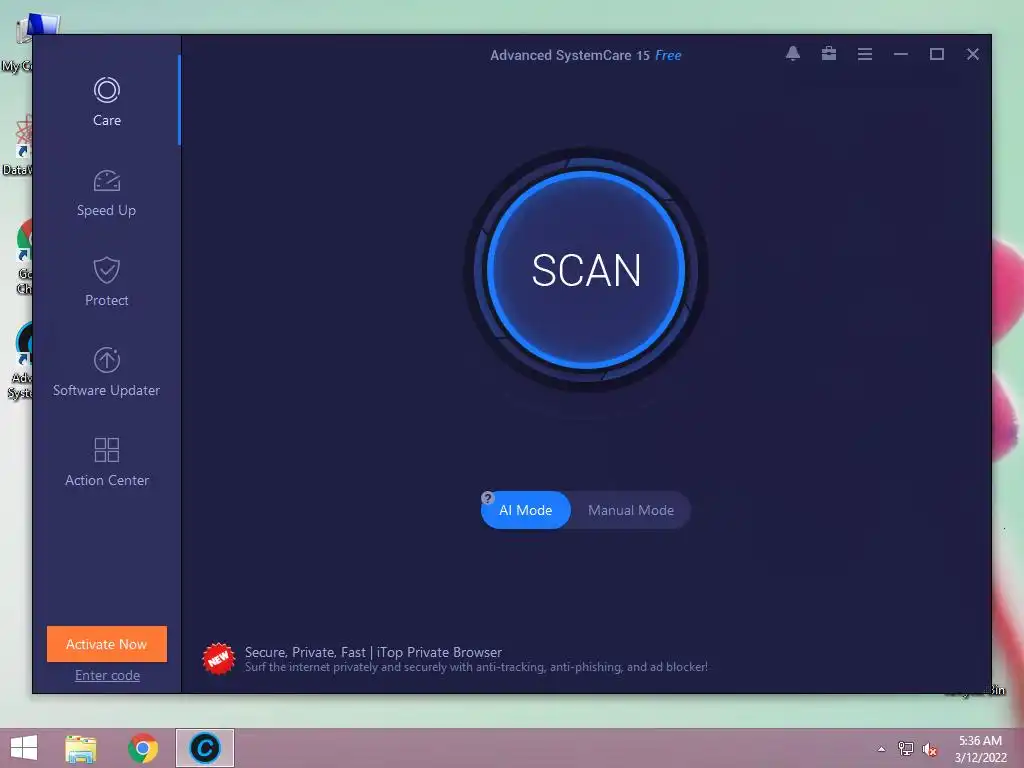The height and width of the screenshot is (768, 1024).
Task: Click the red NEW badge icon
Action: pyautogui.click(x=218, y=659)
